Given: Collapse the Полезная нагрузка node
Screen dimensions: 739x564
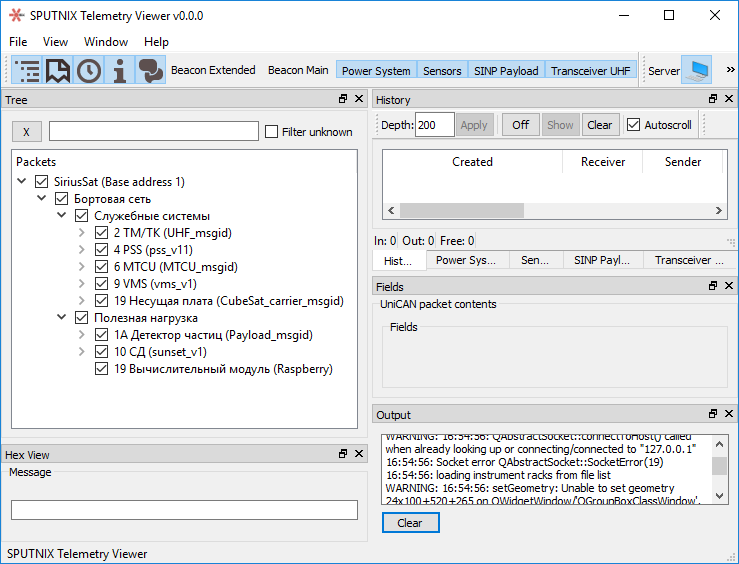Looking at the screenshot, I should click(61, 317).
